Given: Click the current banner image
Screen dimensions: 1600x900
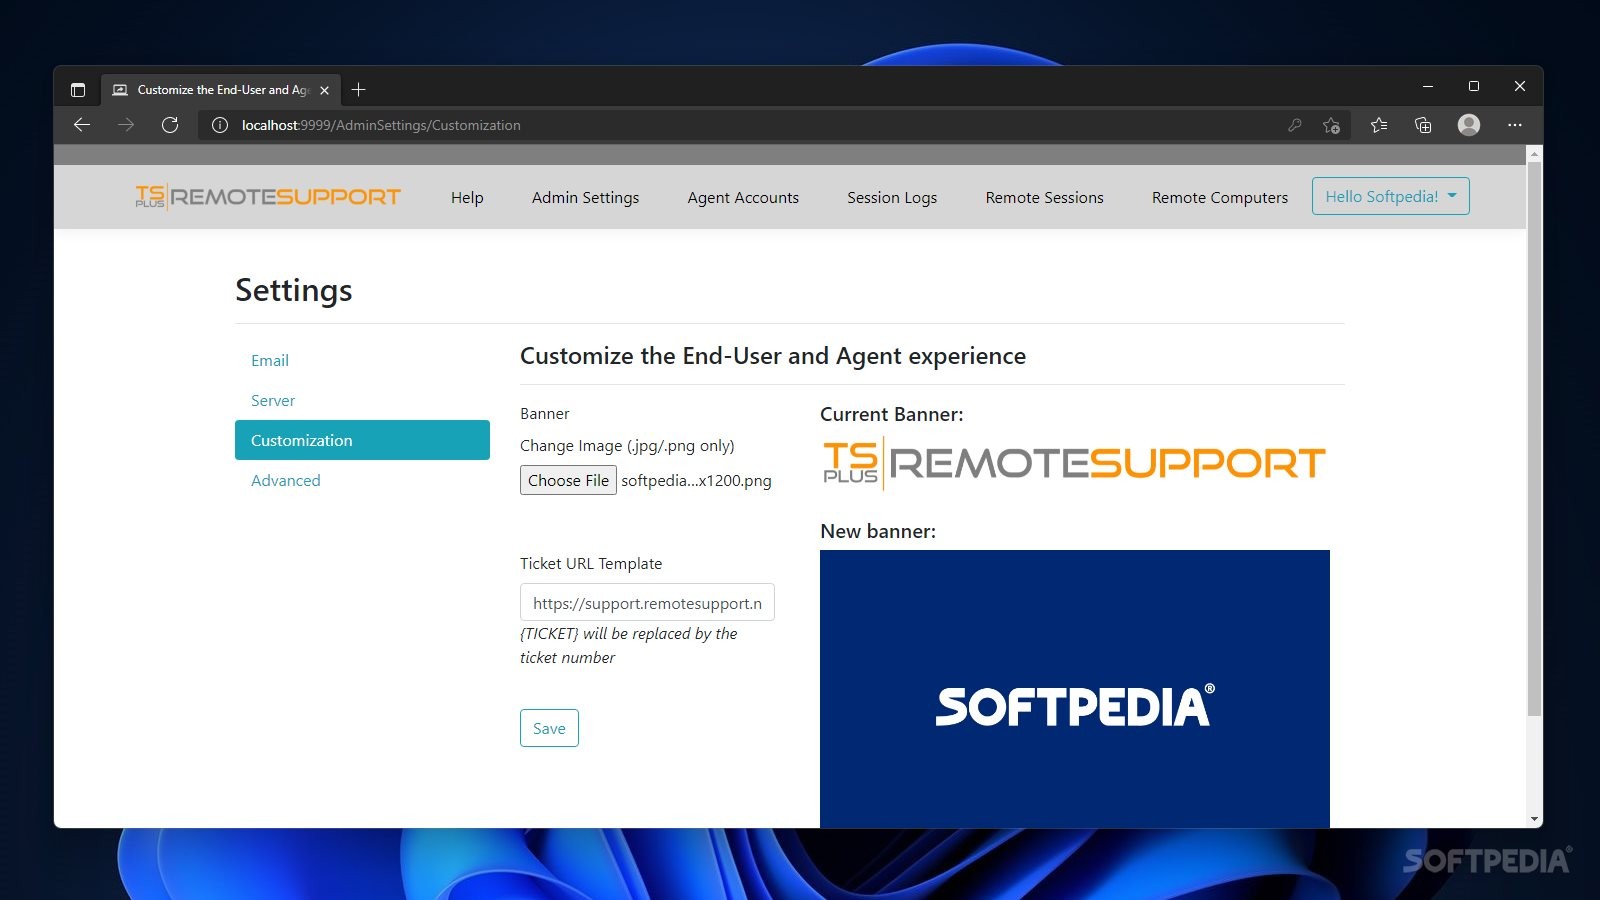Looking at the screenshot, I should [1074, 463].
